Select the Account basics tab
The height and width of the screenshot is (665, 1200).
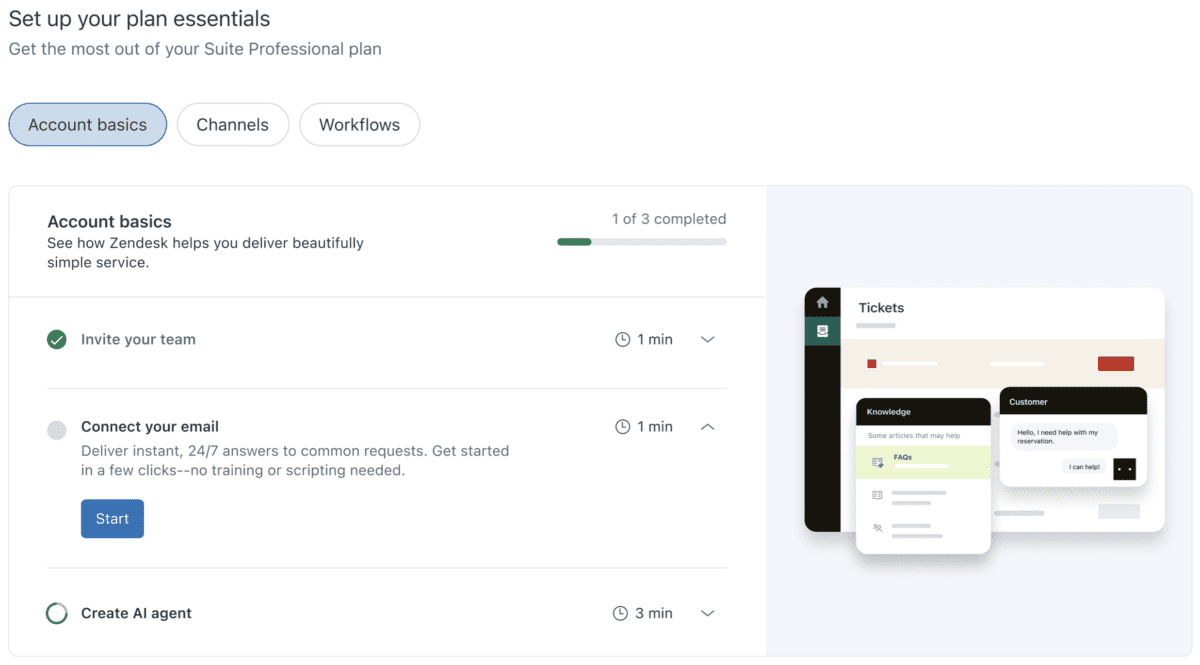point(88,125)
